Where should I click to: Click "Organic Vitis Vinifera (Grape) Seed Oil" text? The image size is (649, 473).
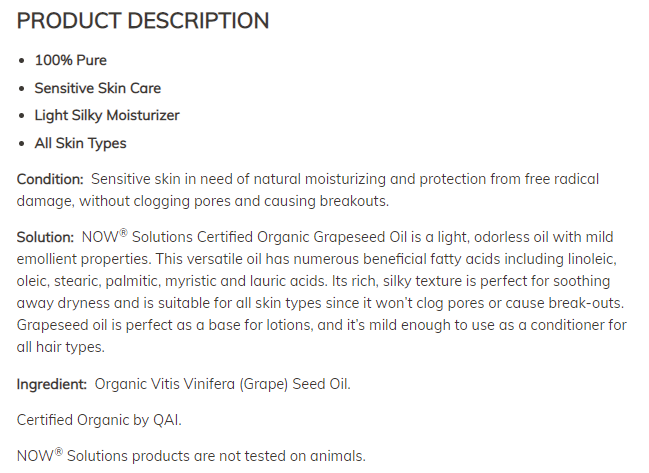(222, 383)
